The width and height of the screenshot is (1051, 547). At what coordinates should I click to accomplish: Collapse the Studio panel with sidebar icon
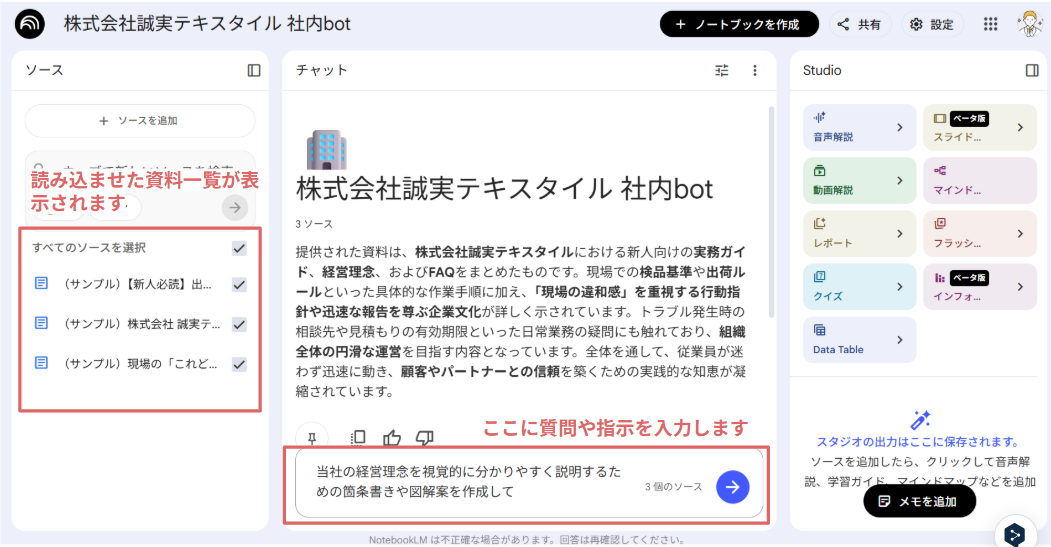(1032, 70)
